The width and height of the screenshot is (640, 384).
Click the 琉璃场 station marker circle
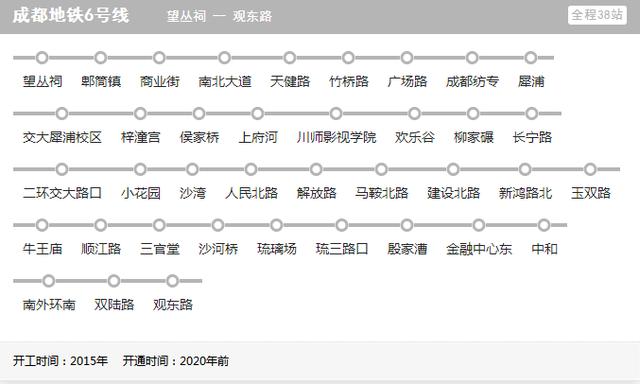pyautogui.click(x=277, y=225)
